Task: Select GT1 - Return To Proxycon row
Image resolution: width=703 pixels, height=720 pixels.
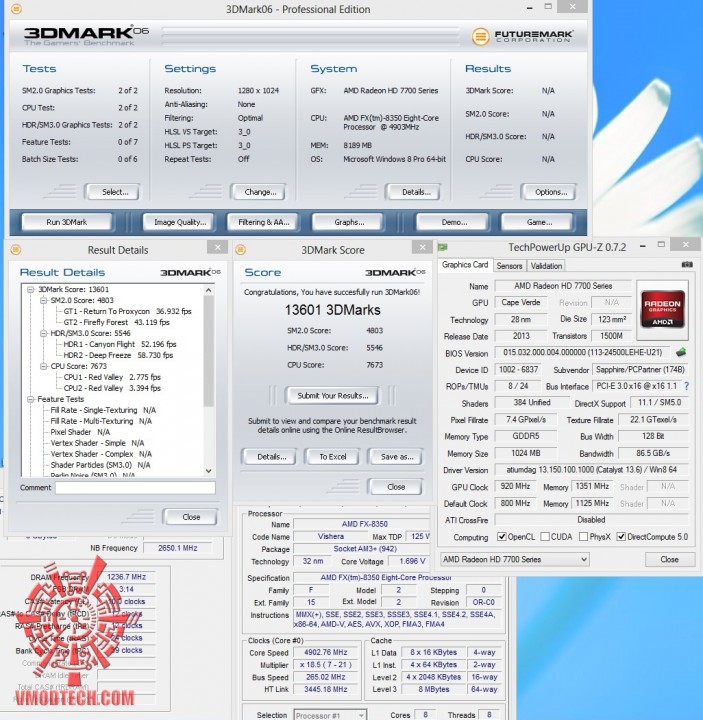Action: pyautogui.click(x=127, y=311)
